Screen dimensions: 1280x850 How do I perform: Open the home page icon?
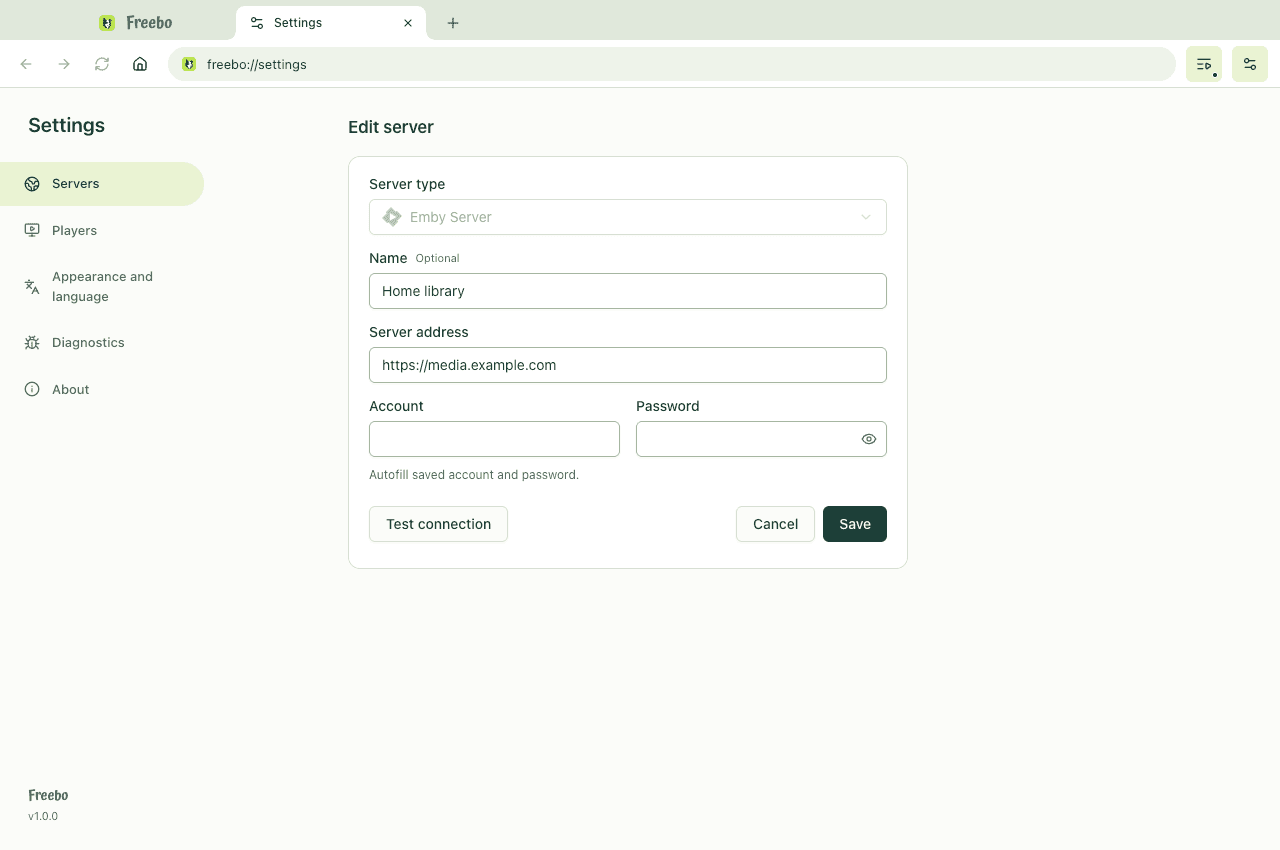tap(140, 64)
